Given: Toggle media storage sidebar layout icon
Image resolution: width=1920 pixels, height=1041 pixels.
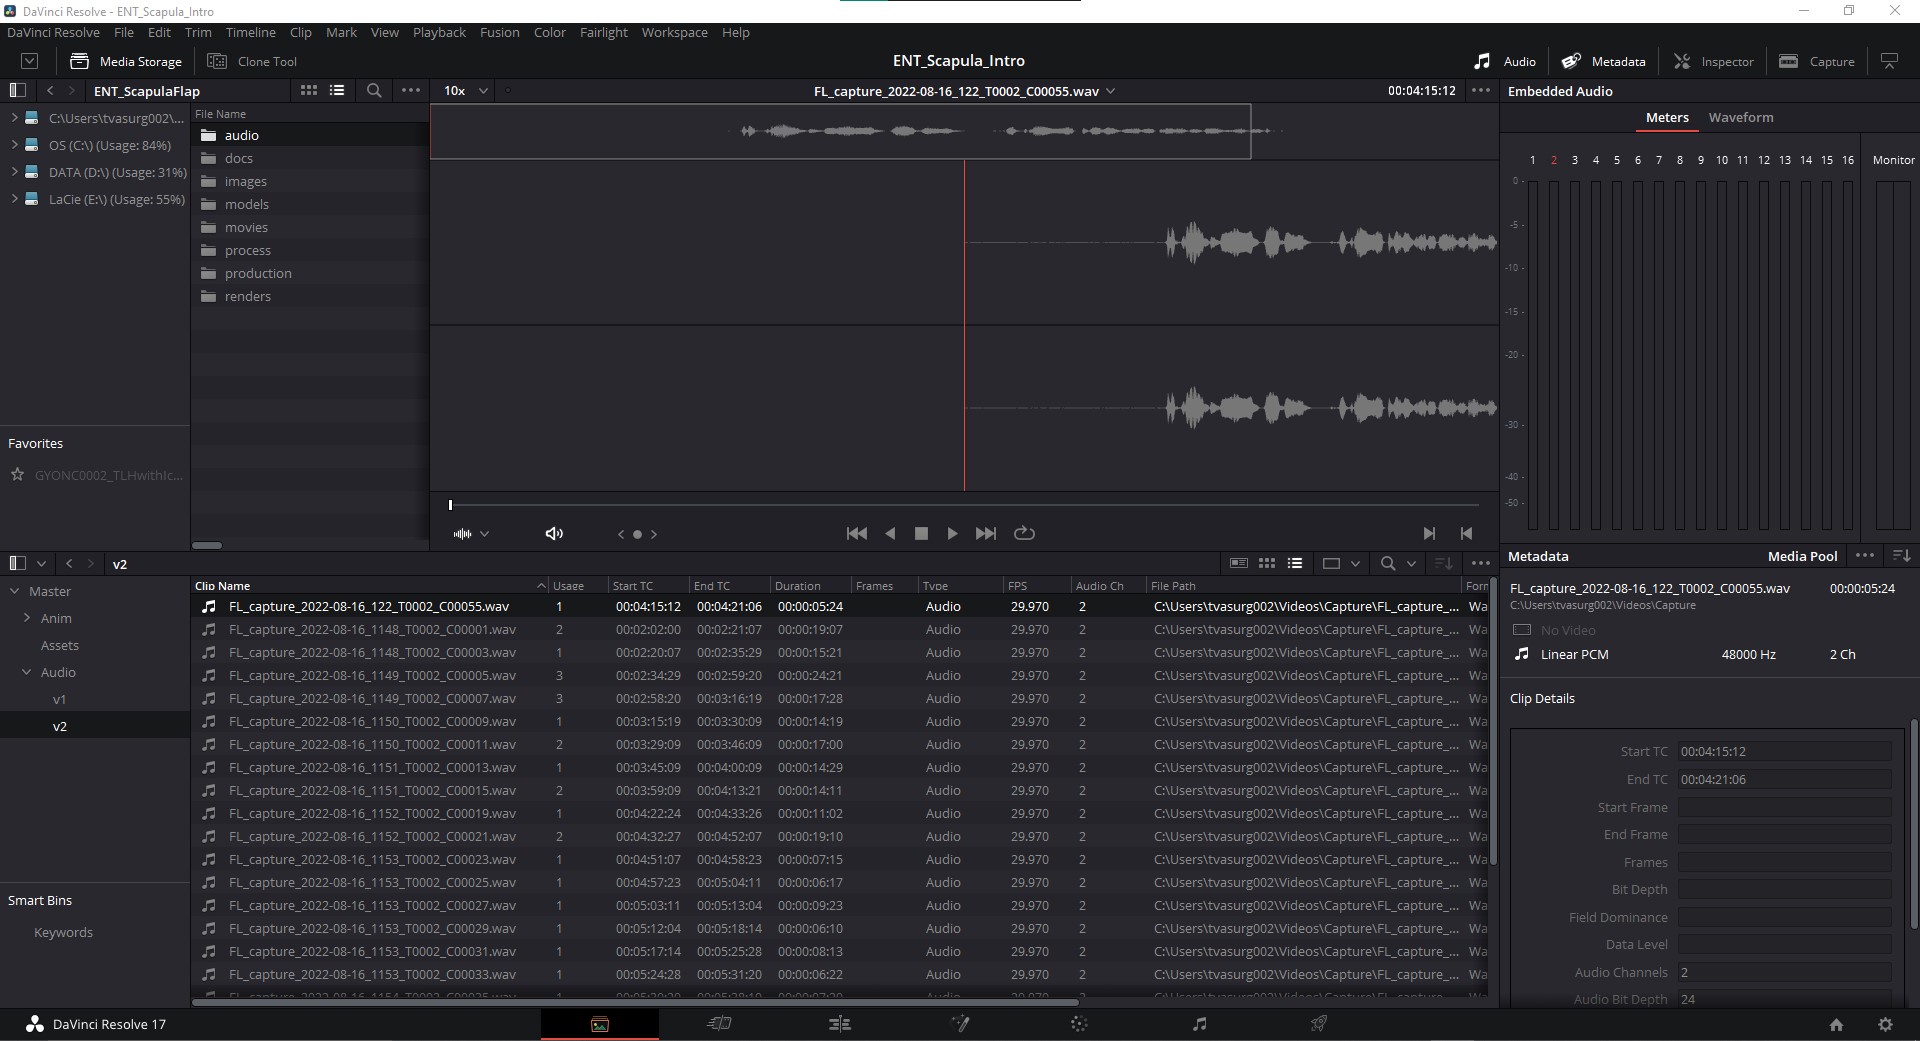Looking at the screenshot, I should pyautogui.click(x=17, y=90).
